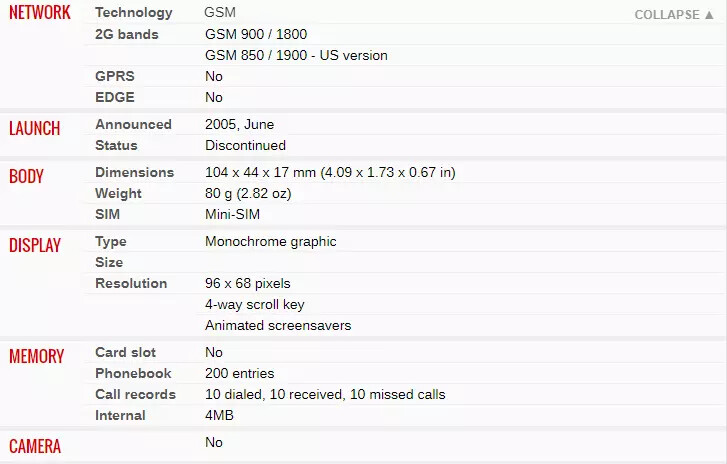727x464 pixels.
Task: Select the MEMORY section heading
Action: [37, 356]
